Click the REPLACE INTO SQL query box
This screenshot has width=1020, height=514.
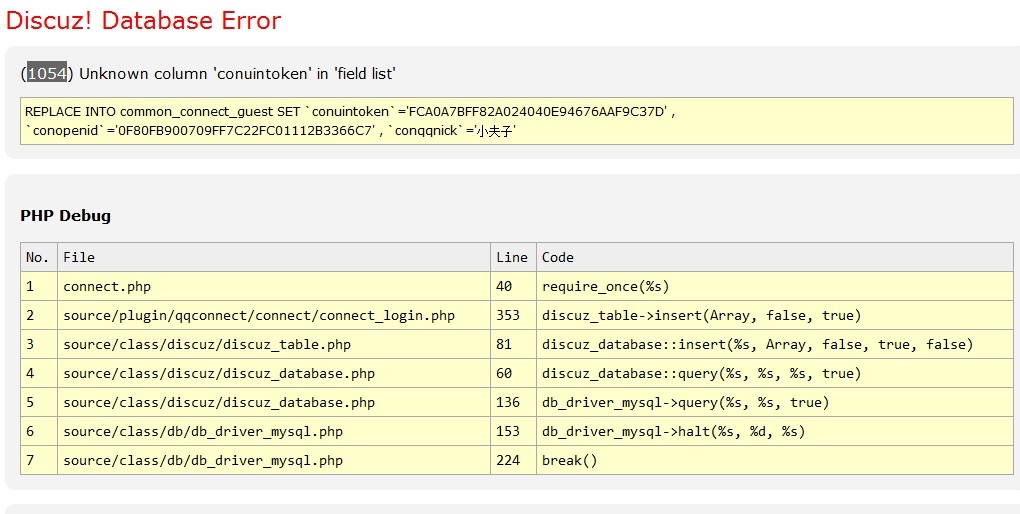point(516,121)
